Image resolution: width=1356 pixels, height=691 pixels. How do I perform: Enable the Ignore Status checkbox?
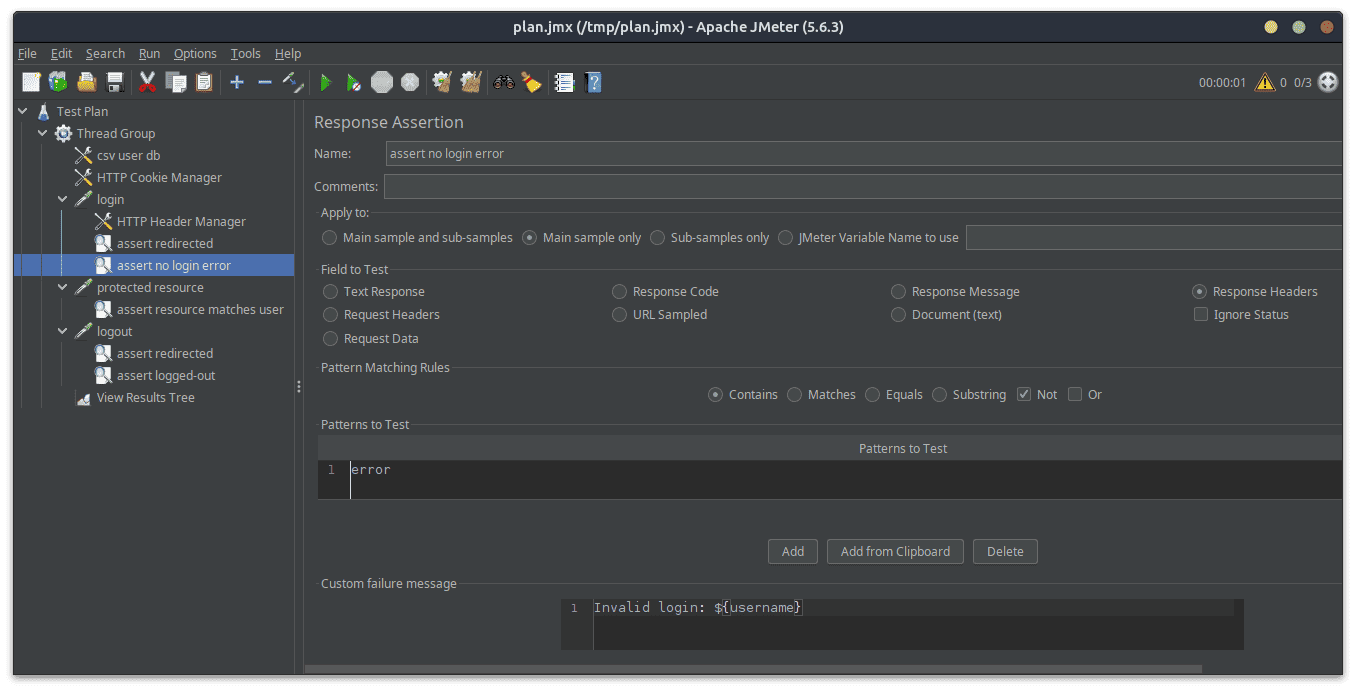tap(1200, 315)
